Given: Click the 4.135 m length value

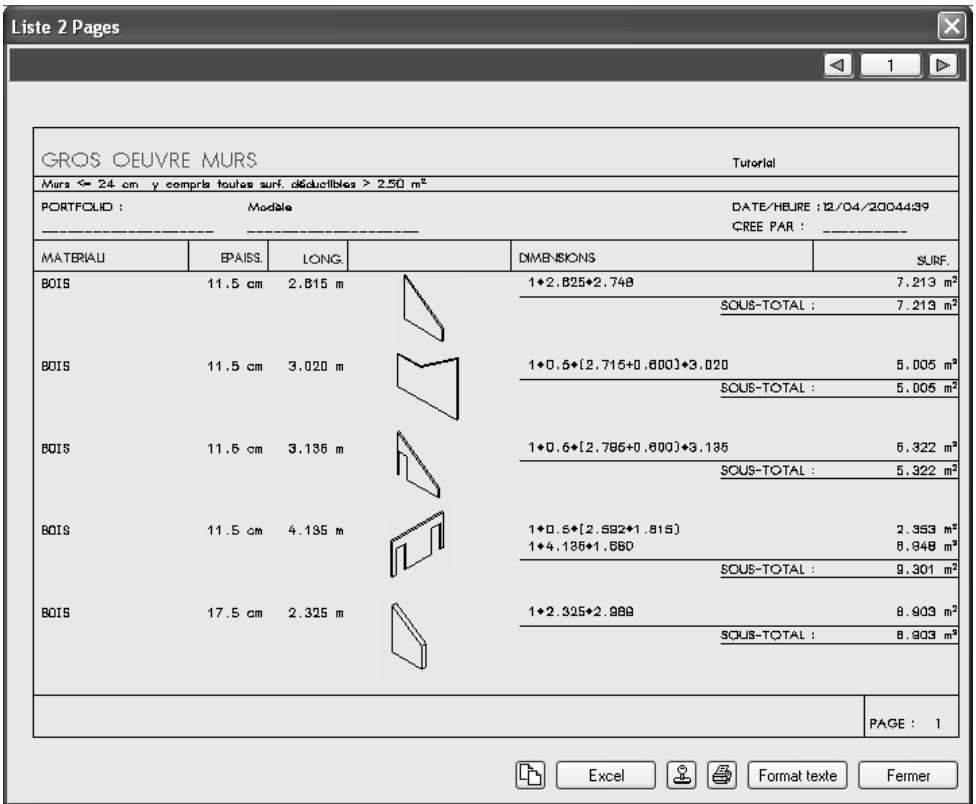Looking at the screenshot, I should (316, 531).
